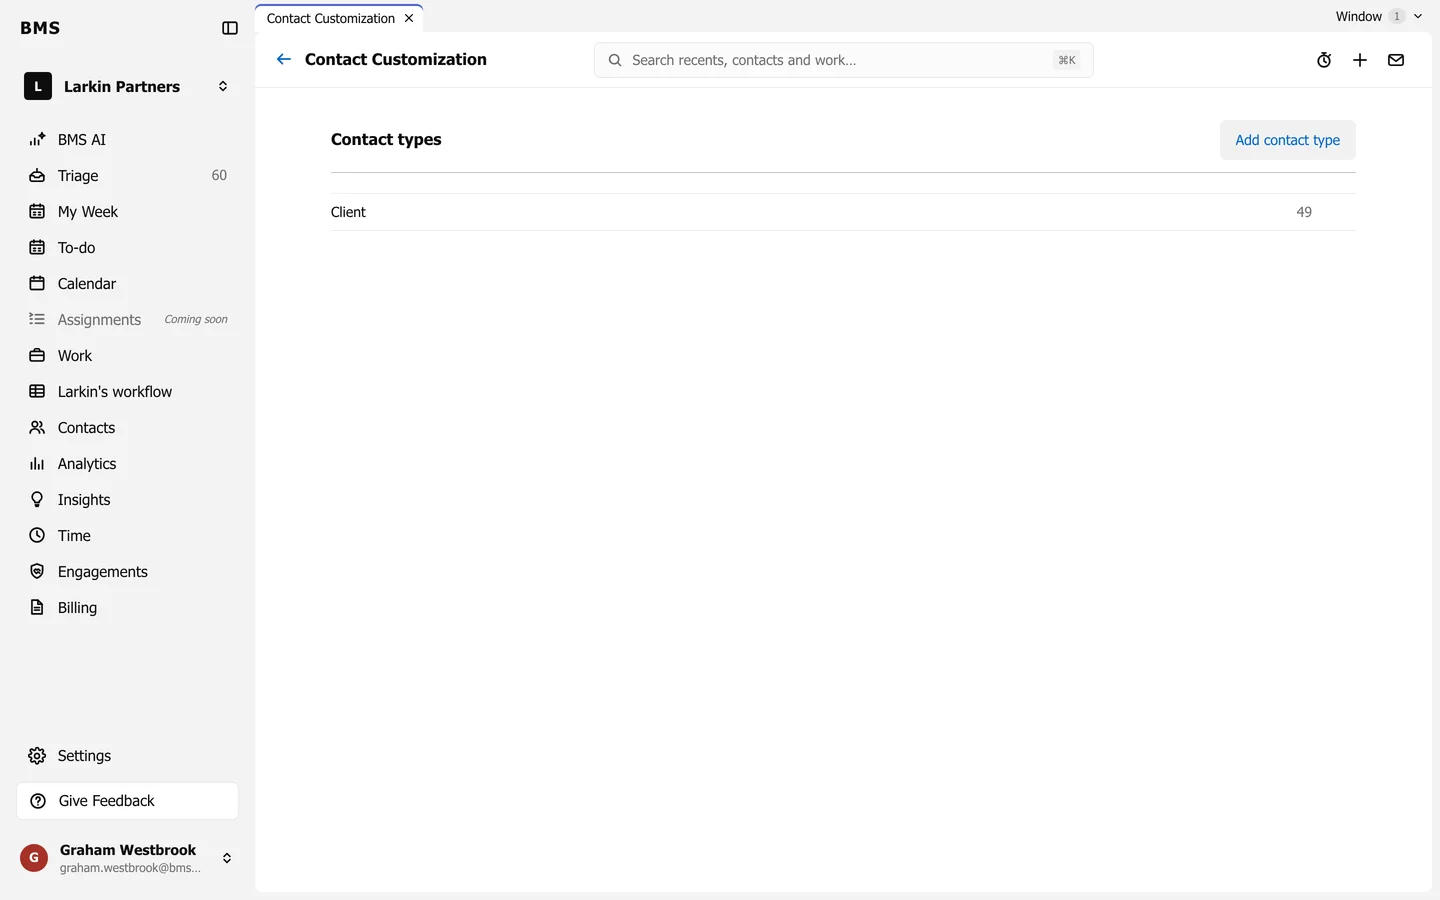Click Add contact type button
The width and height of the screenshot is (1440, 900).
click(x=1287, y=140)
